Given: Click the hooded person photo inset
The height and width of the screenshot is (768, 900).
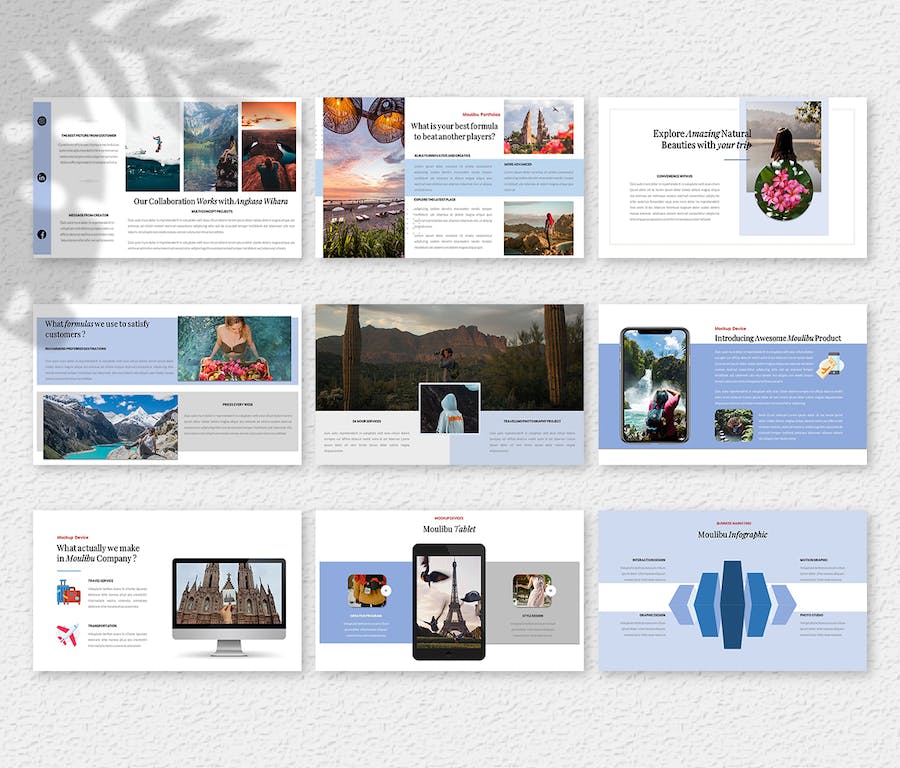Looking at the screenshot, I should [x=449, y=409].
